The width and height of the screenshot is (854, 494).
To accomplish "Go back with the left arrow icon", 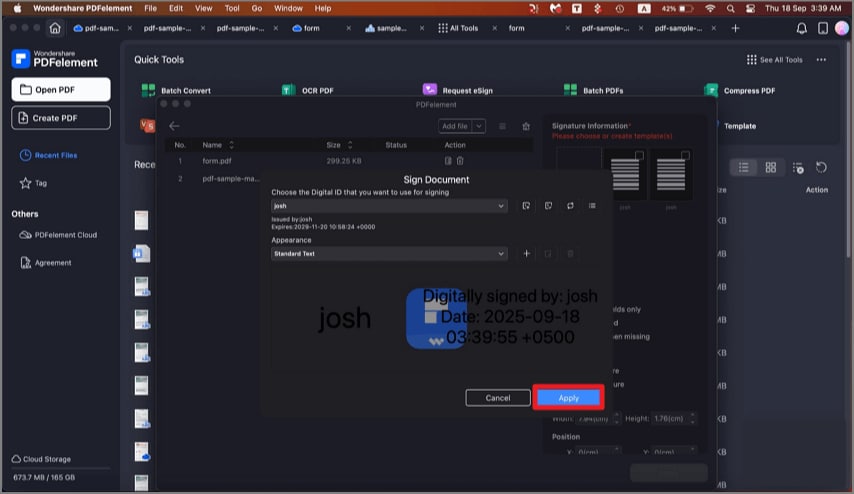I will (174, 126).
